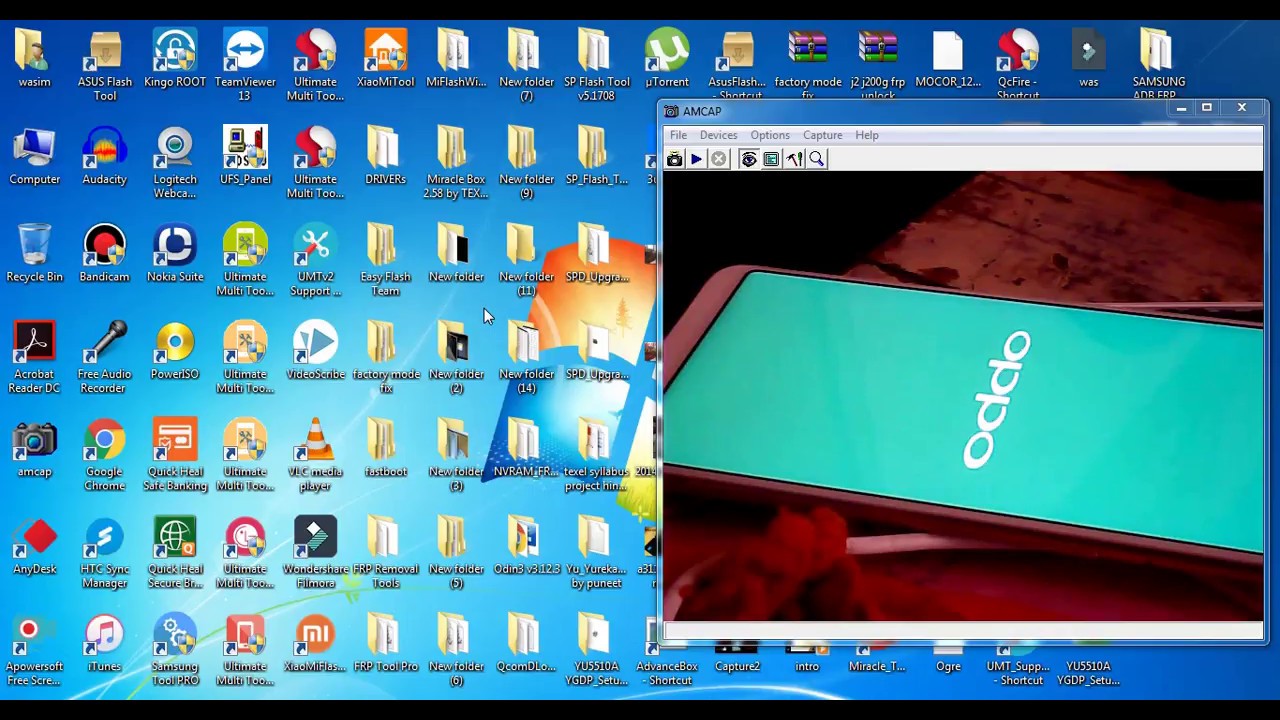Screen dimensions: 1280x720
Task: Start capture with the AMCAP play button
Action: 697,159
